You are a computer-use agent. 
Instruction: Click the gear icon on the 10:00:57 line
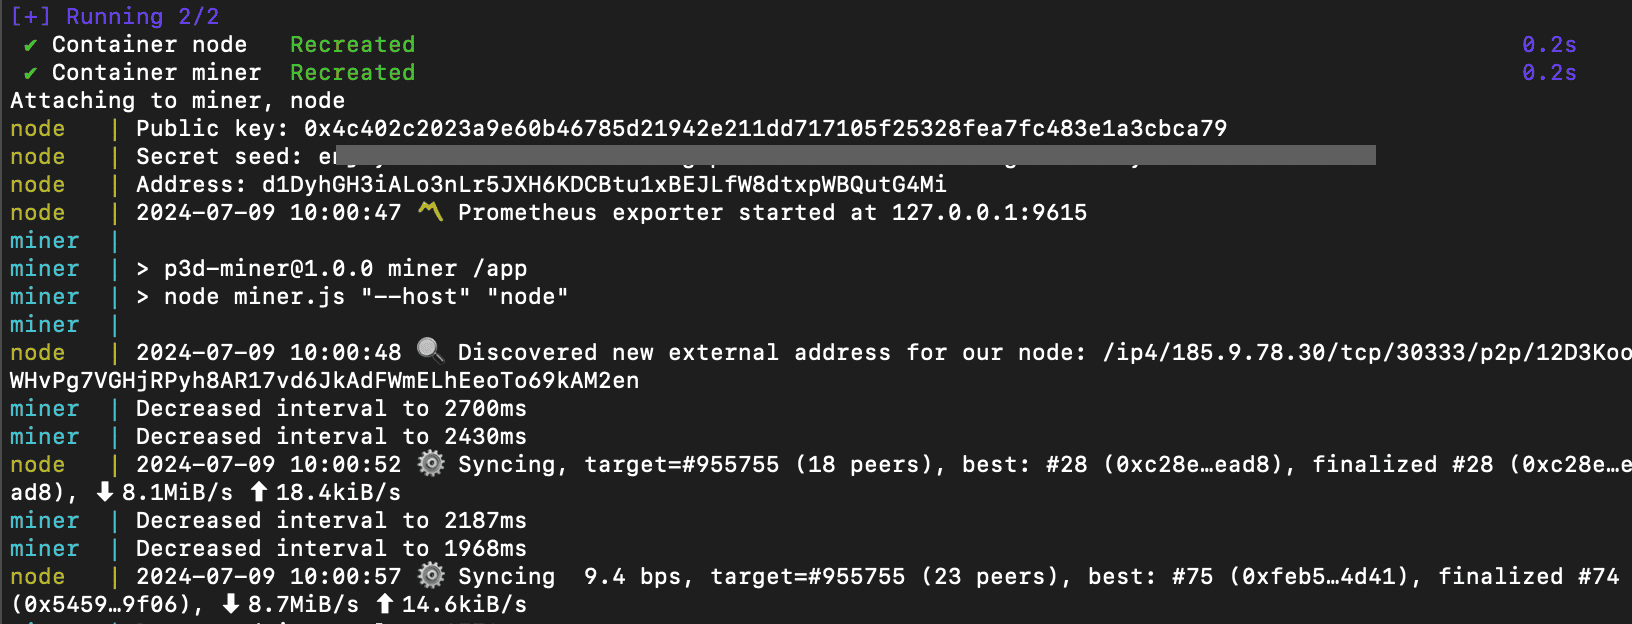coord(431,576)
